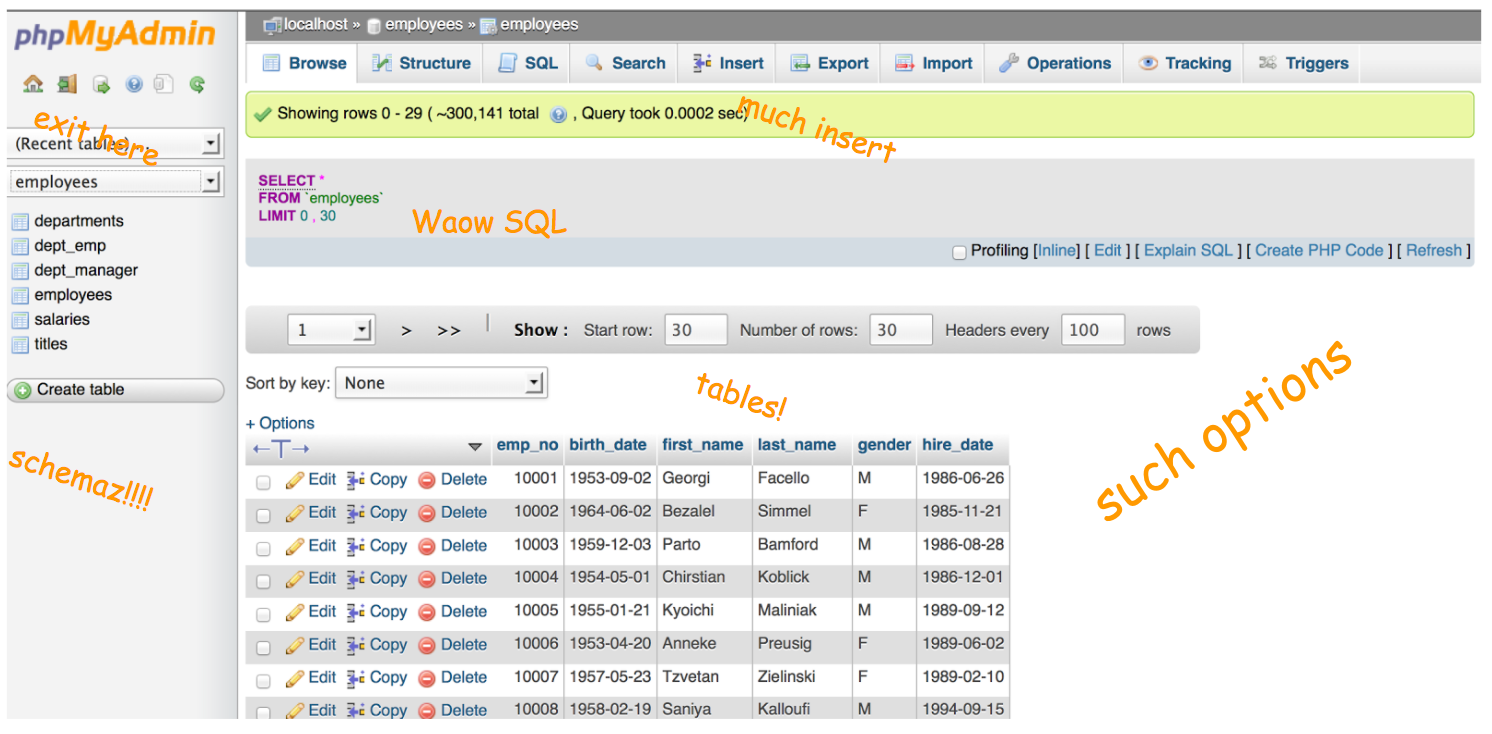The width and height of the screenshot is (1492, 734).
Task: Sort by the hire_date column header
Action: 957,445
